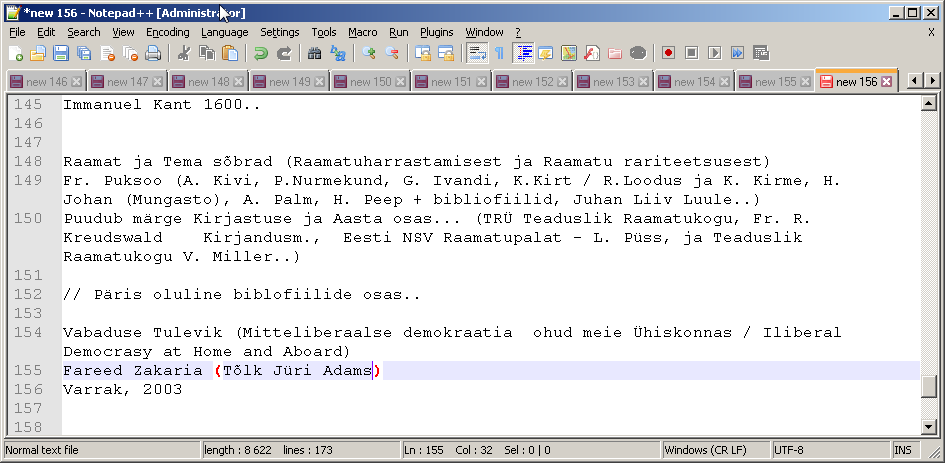
Task: Switch to the new 155 tab
Action: [x=776, y=81]
